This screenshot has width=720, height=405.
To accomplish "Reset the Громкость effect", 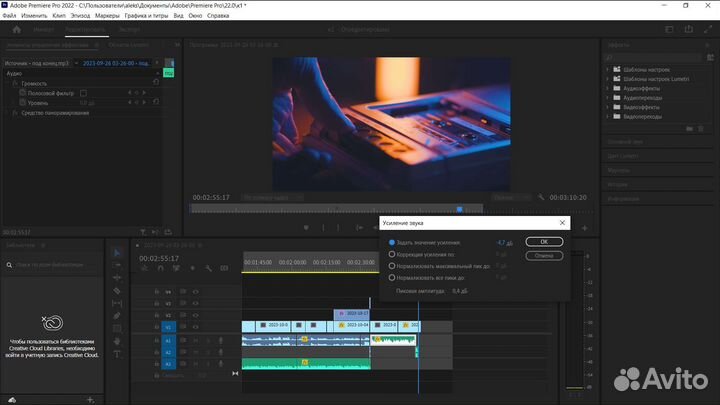I will (x=156, y=82).
